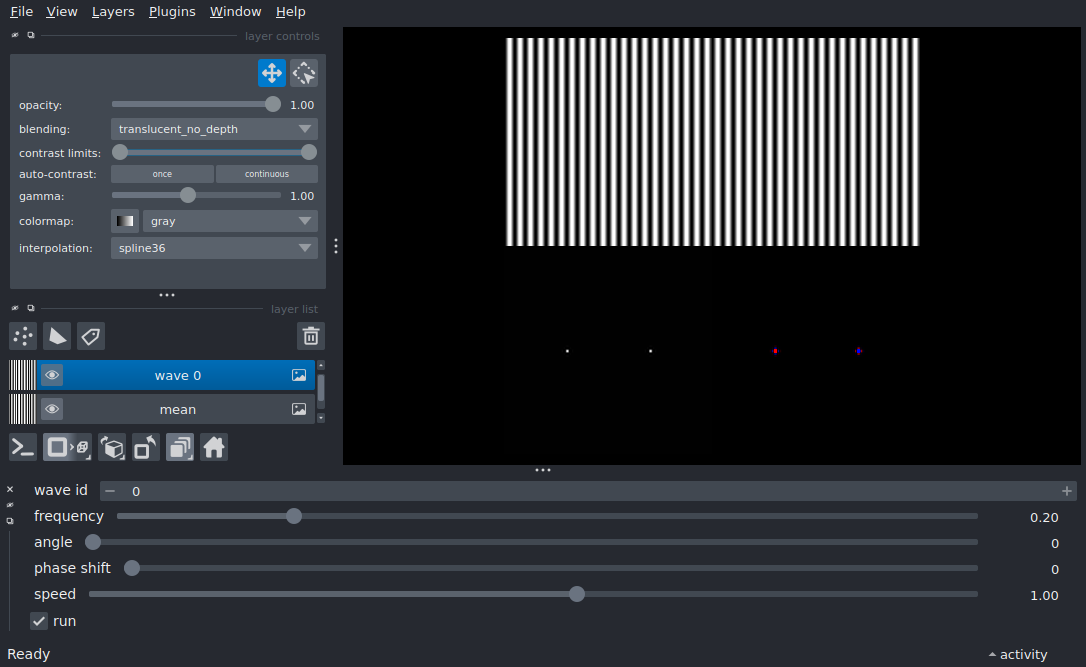This screenshot has height=667, width=1086.
Task: Click the gamma slider handle
Action: pyautogui.click(x=188, y=195)
